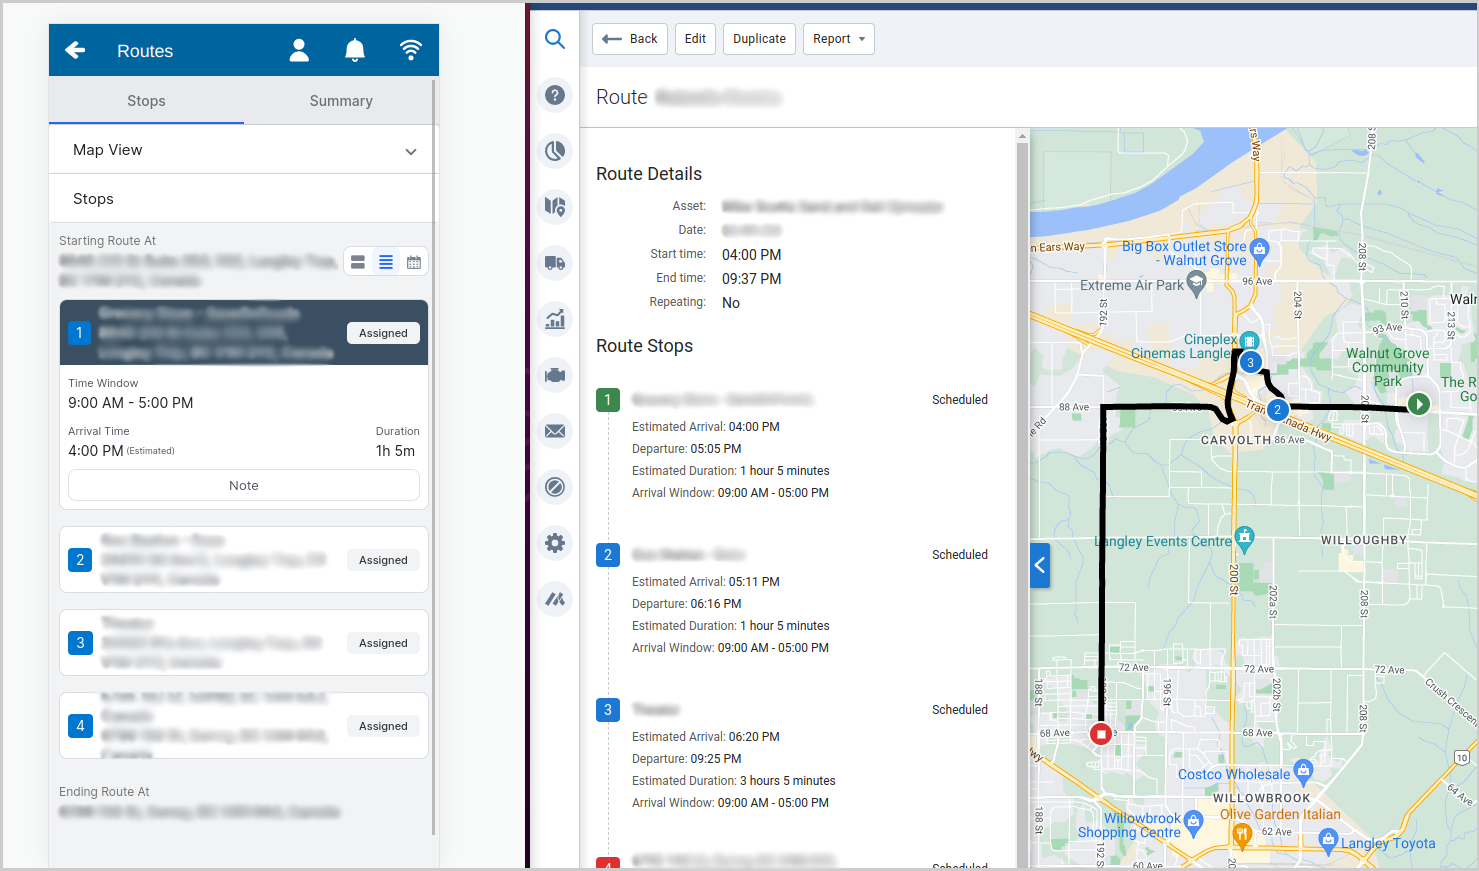
Task: Tap the notifications bell in the mobile header
Action: [355, 49]
